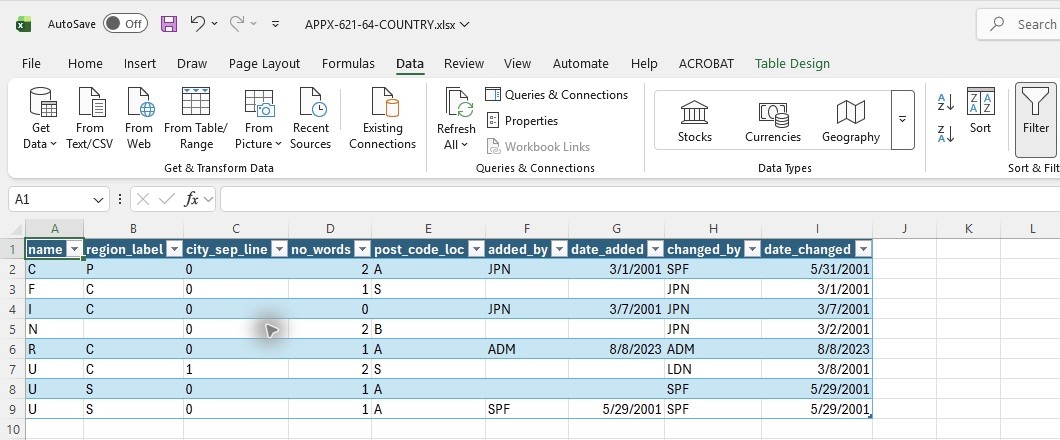Select column J header

coord(904,228)
